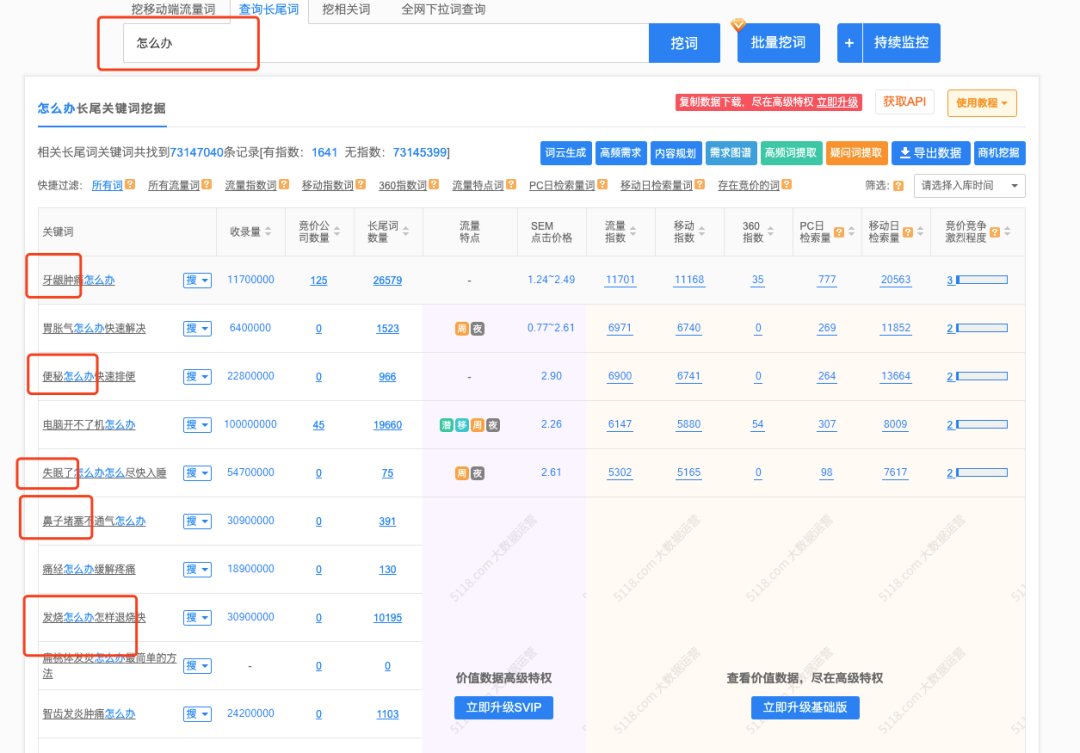Click the orange 疑问词提取 button
Image resolution: width=1080 pixels, height=753 pixels.
pyautogui.click(x=856, y=153)
